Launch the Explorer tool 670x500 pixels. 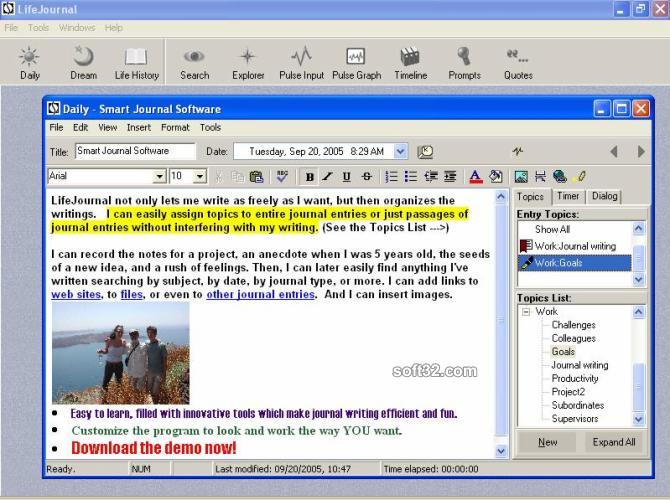tap(248, 63)
